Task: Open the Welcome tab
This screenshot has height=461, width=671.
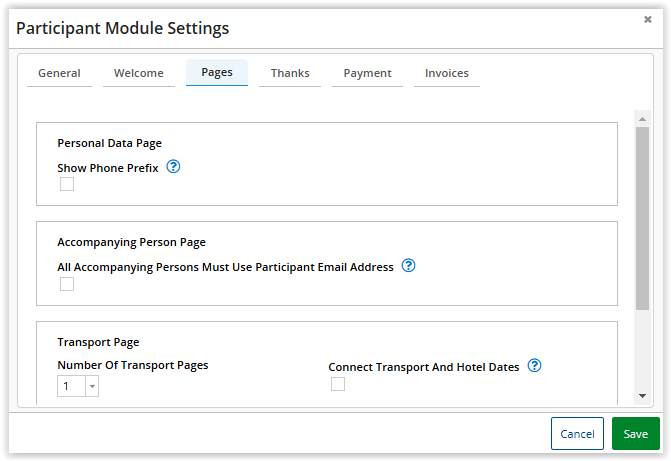Action: click(x=139, y=73)
